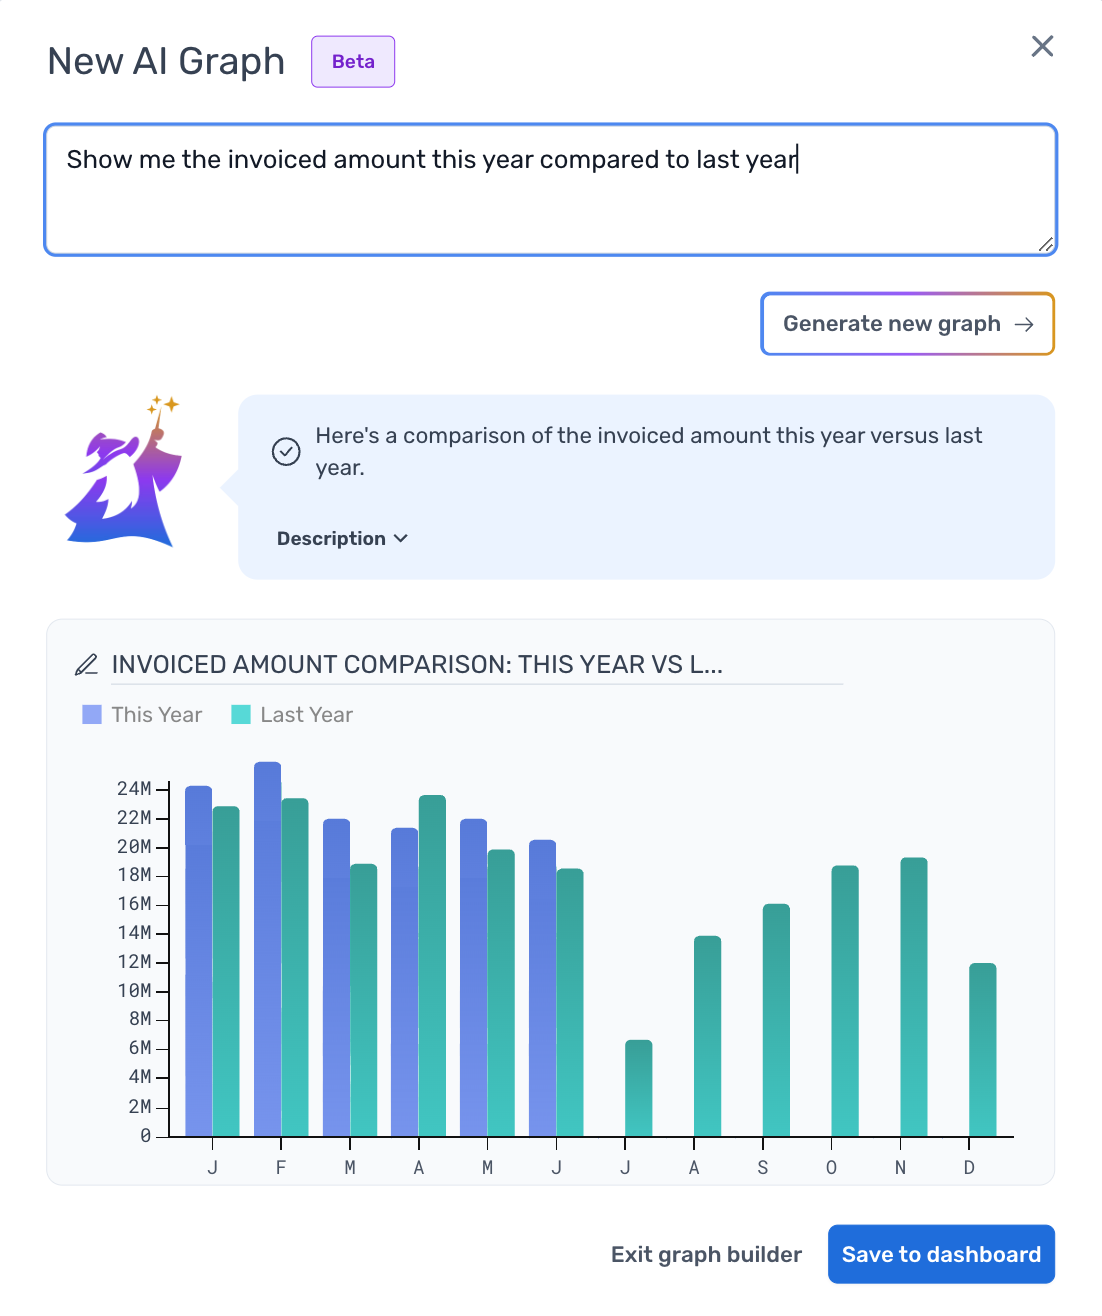The height and width of the screenshot is (1316, 1102).
Task: Save the graph to dashboard
Action: tap(941, 1254)
